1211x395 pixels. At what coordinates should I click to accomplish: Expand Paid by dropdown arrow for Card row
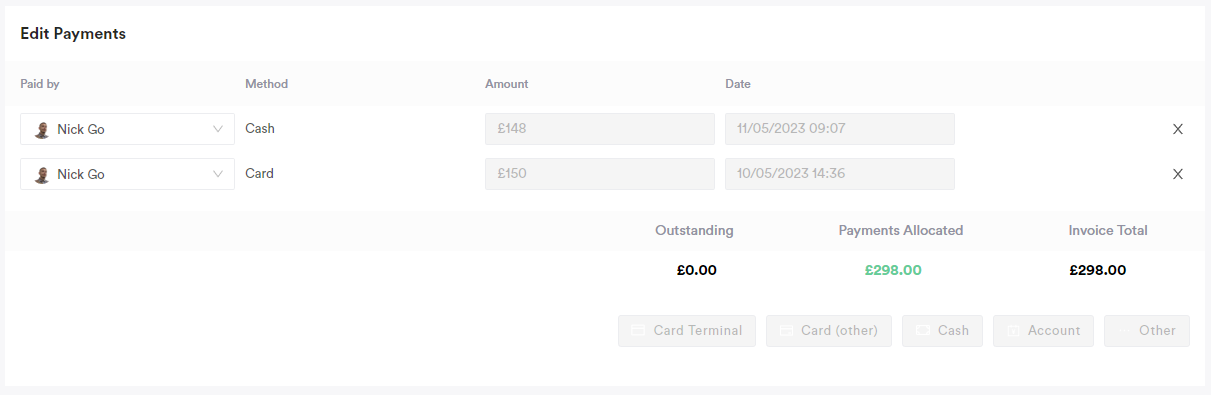[x=218, y=174]
